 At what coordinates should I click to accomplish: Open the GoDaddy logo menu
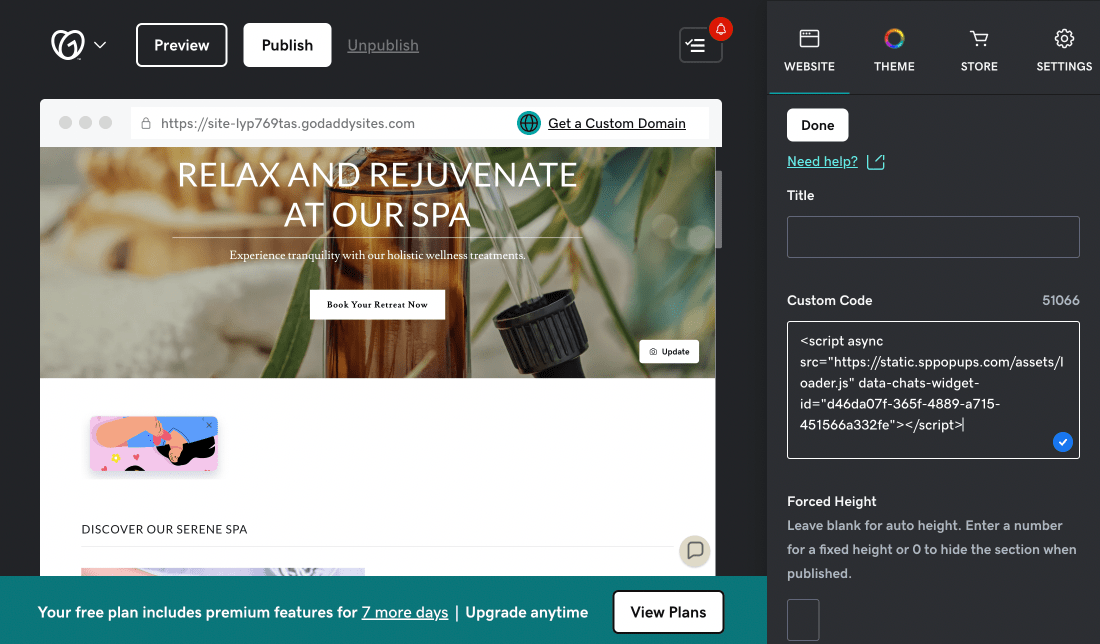pyautogui.click(x=67, y=45)
